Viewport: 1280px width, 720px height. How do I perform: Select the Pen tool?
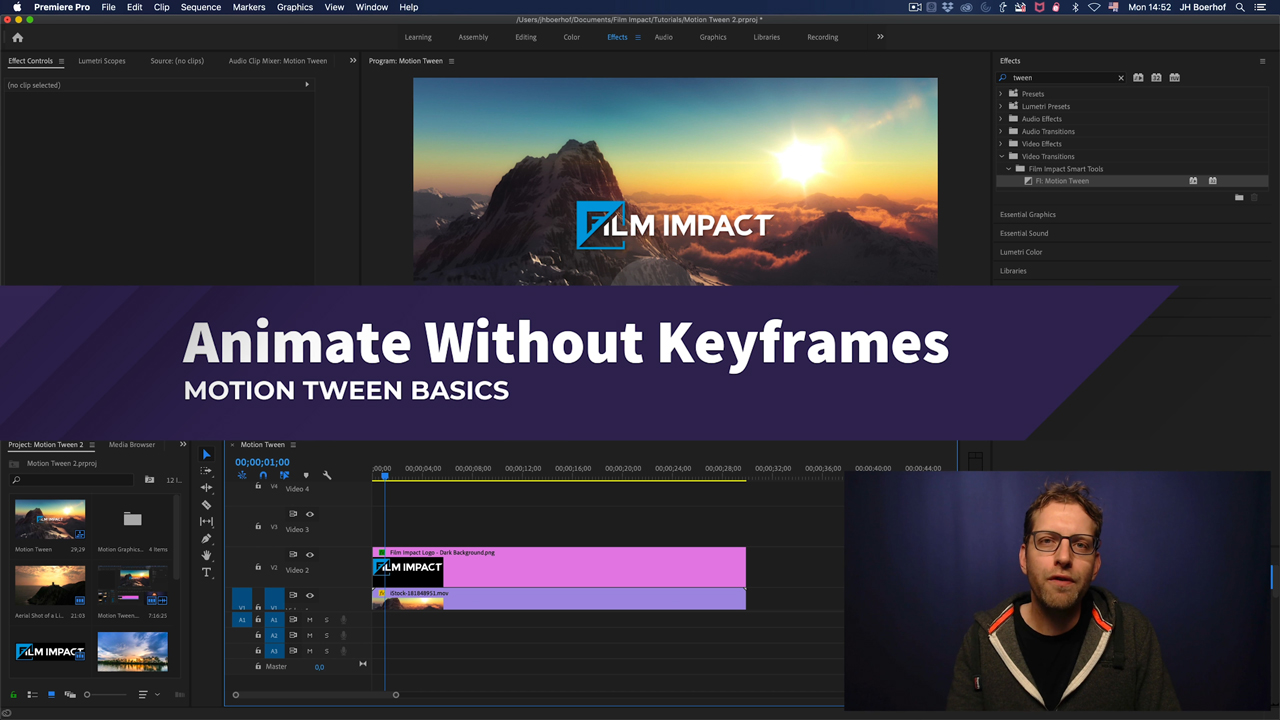206,538
